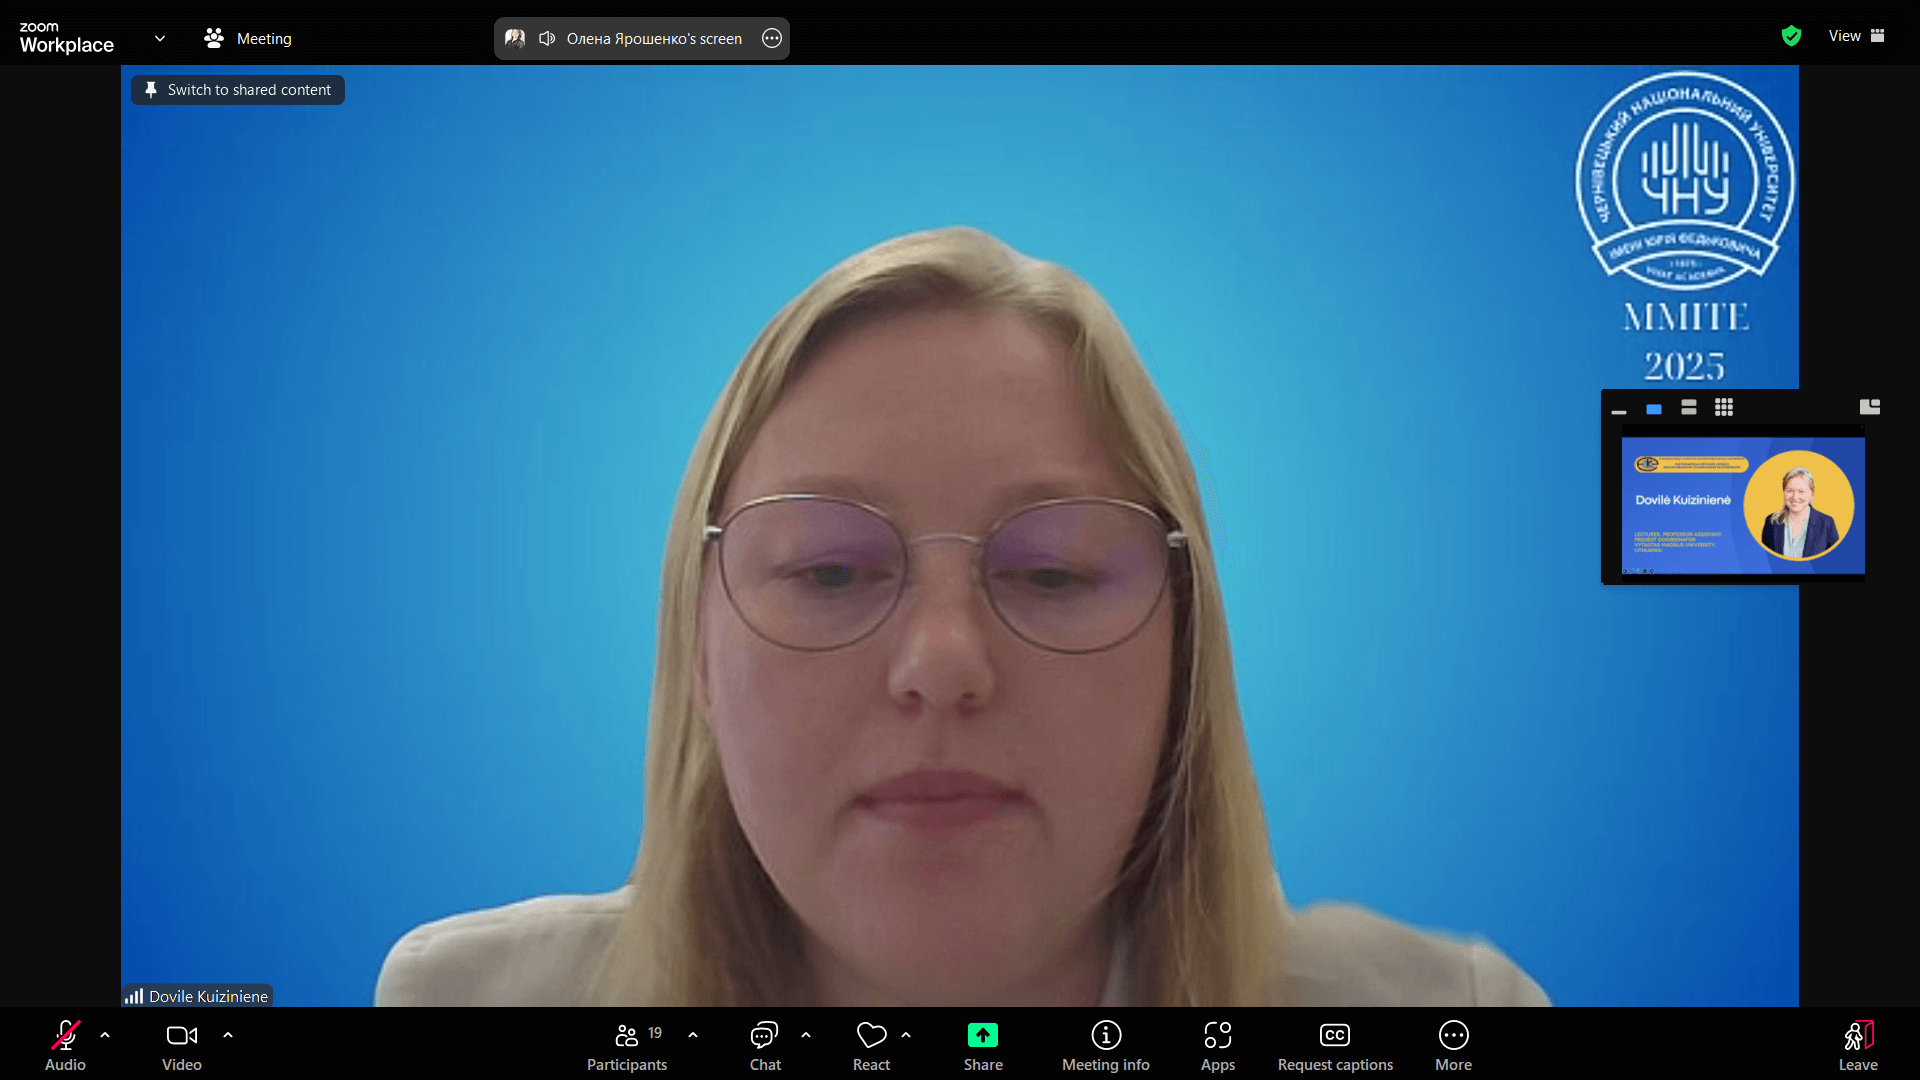Mute the shared screen audio speaker icon
The width and height of the screenshot is (1920, 1080).
click(547, 38)
